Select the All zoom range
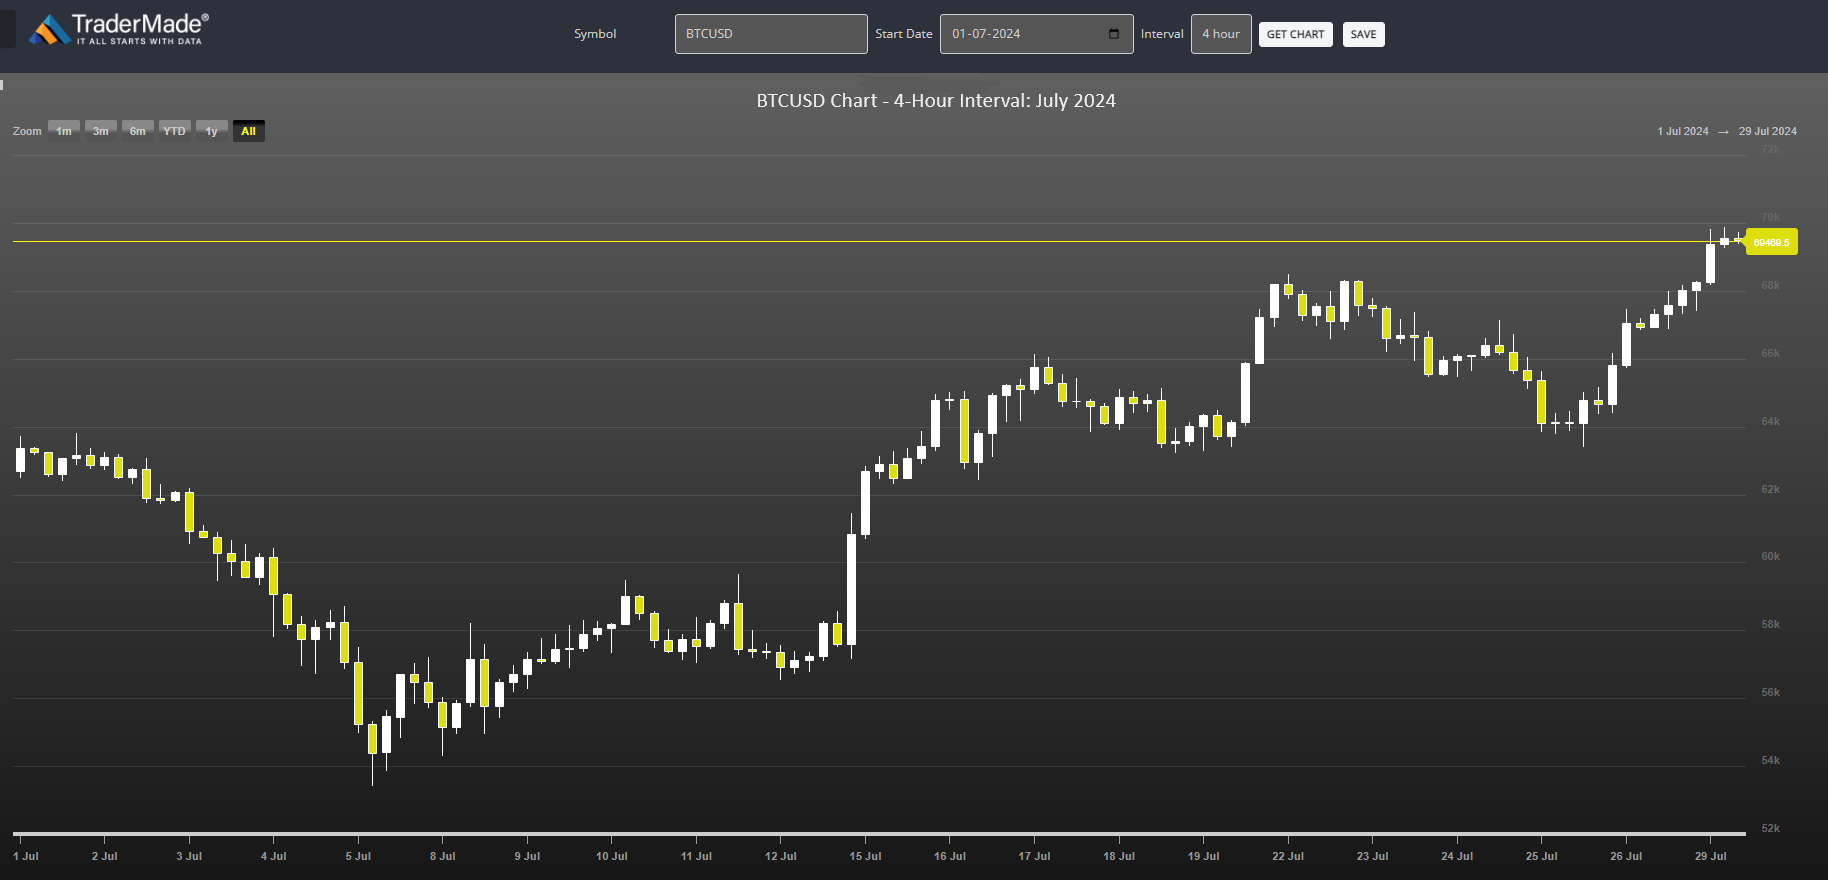 coord(249,131)
